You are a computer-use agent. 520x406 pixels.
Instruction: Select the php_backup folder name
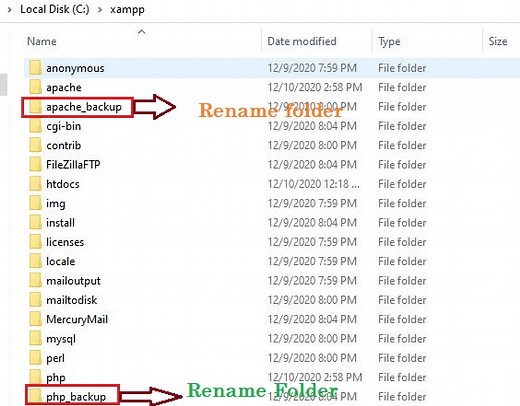(x=76, y=397)
